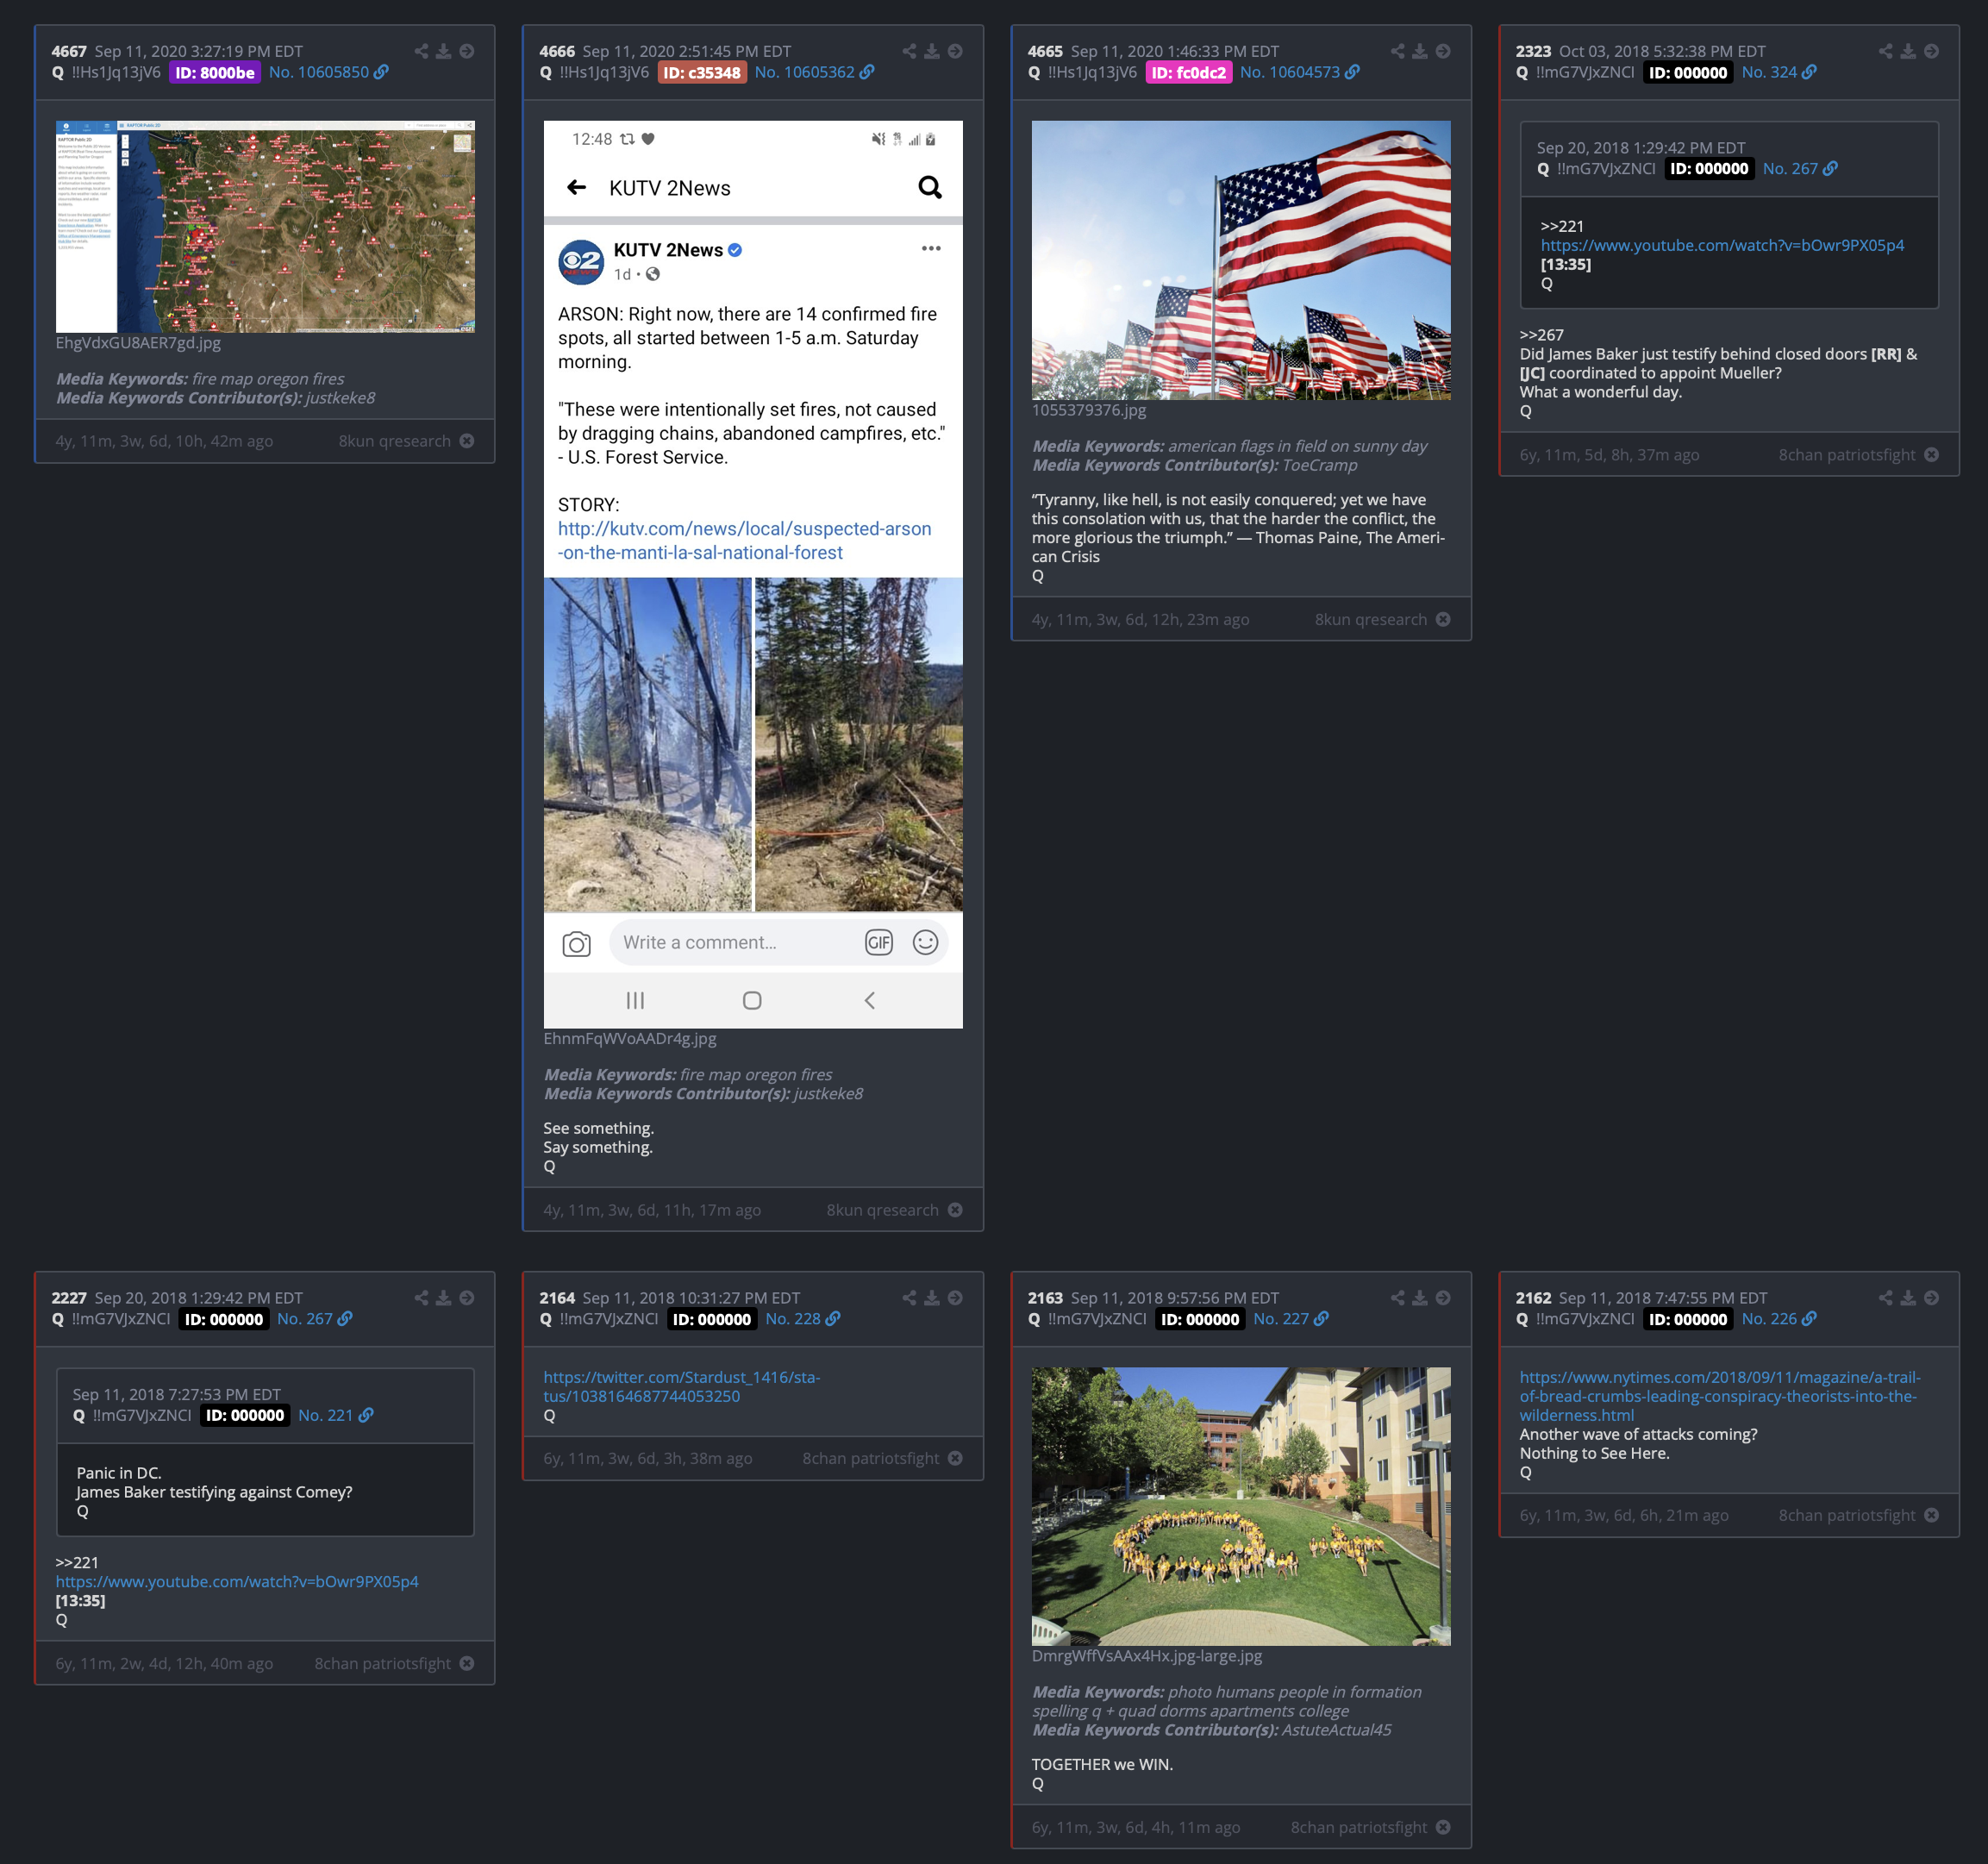Viewport: 1988px width, 1864px height.
Task: Open the American flags photo thumbnail
Action: (x=1241, y=260)
